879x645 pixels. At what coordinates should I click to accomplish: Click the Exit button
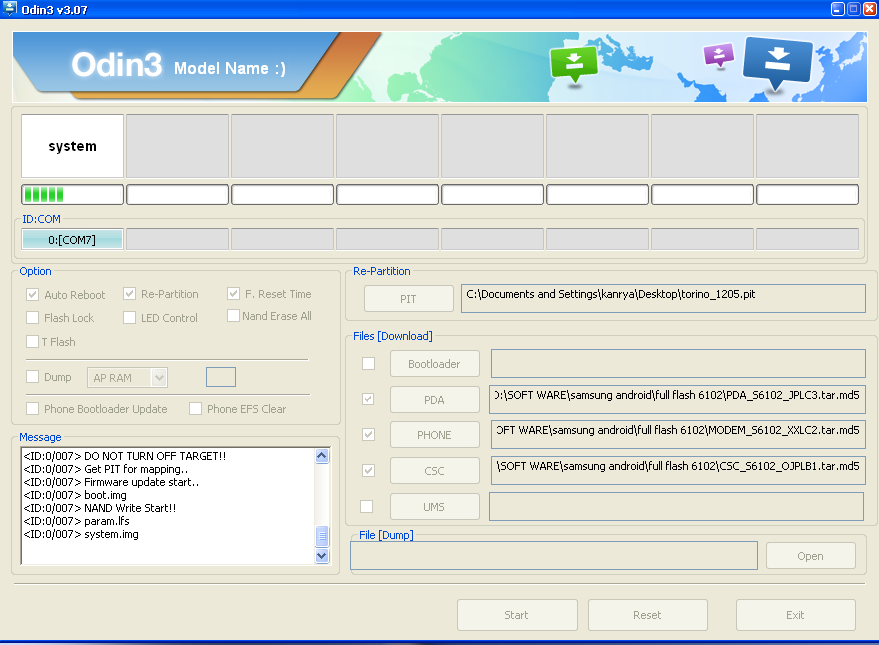795,615
